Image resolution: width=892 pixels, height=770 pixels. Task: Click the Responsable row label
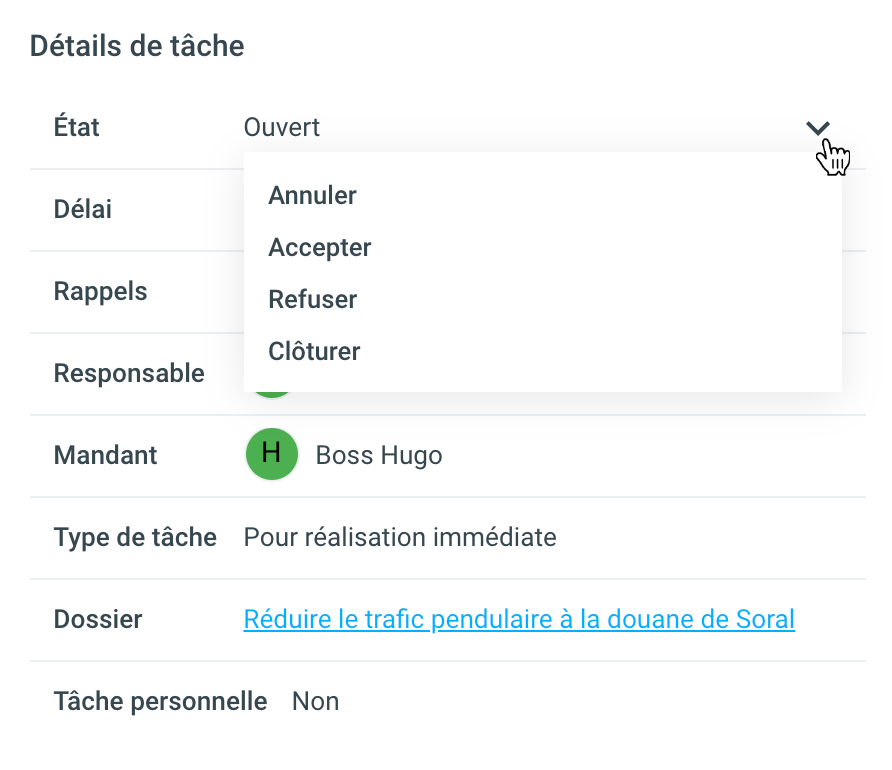[129, 374]
